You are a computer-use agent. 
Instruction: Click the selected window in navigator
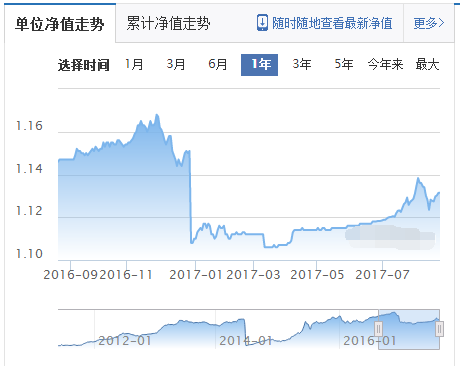pyautogui.click(x=409, y=329)
